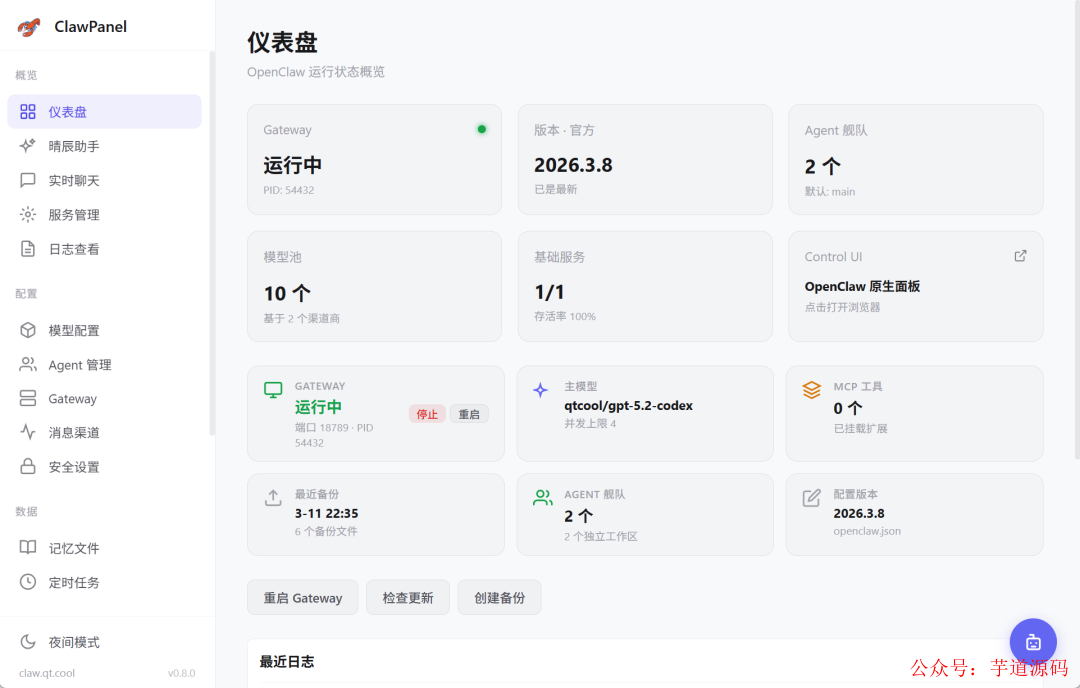Click the sidebar vertical scrollbar
1080x688 pixels.
[212, 243]
